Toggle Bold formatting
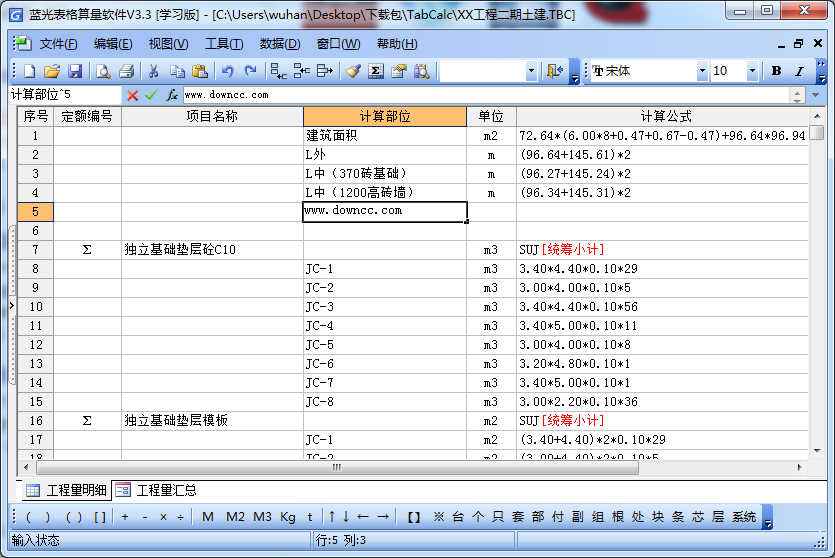This screenshot has width=835, height=558. pos(776,72)
